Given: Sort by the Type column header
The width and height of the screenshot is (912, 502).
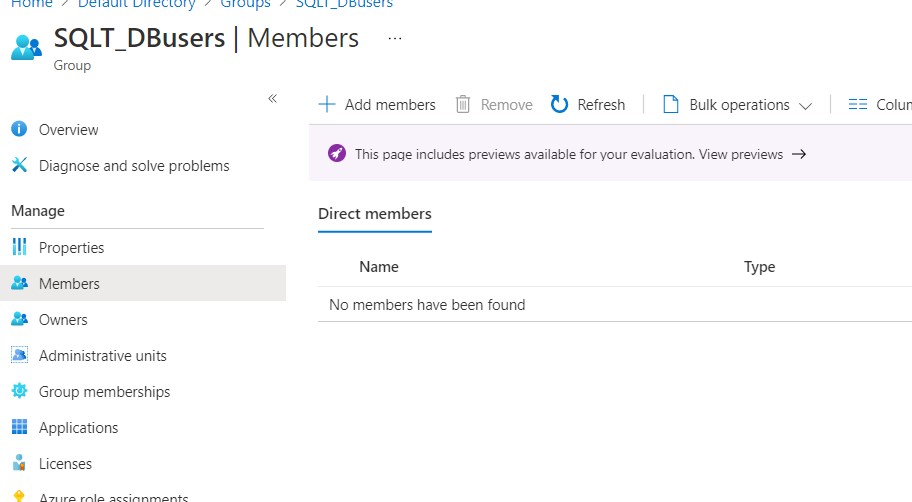Looking at the screenshot, I should (759, 267).
